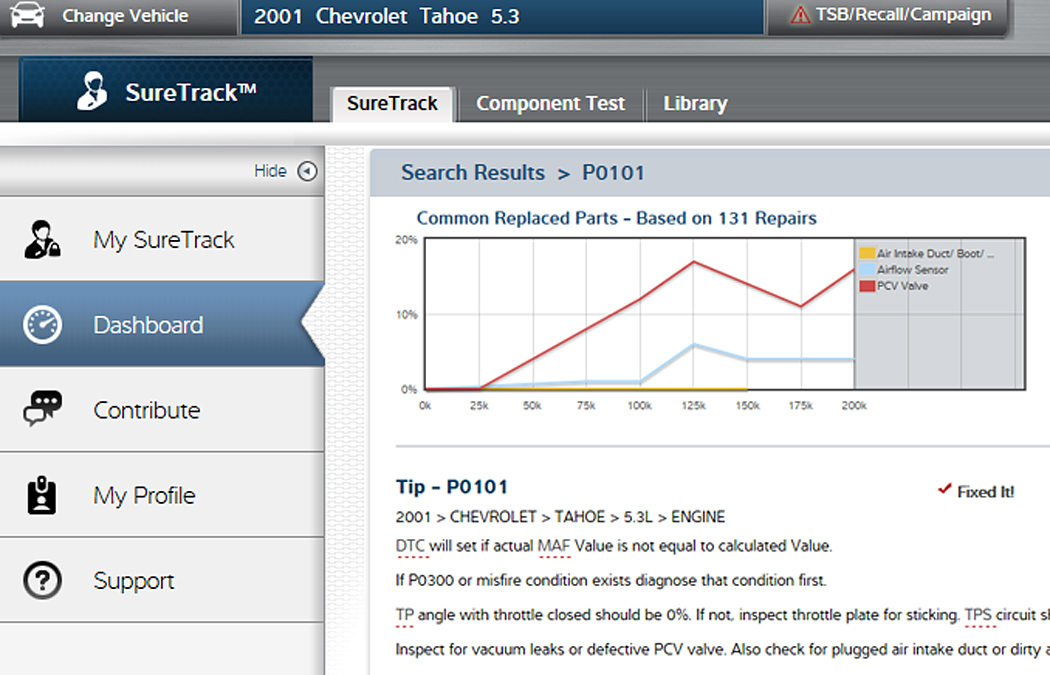Screen dimensions: 1050x675
Task: Click the Common Replaced Parts chart title
Action: tap(617, 218)
